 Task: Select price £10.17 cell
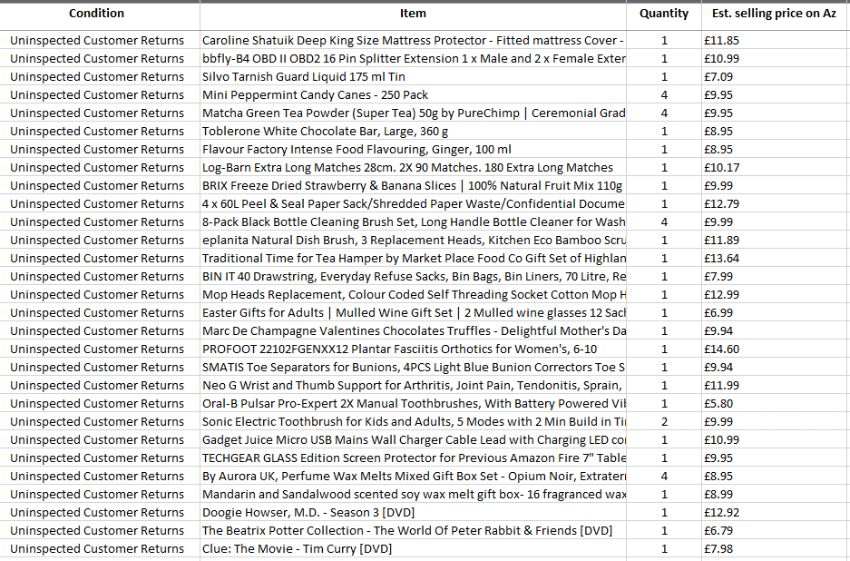click(x=775, y=167)
